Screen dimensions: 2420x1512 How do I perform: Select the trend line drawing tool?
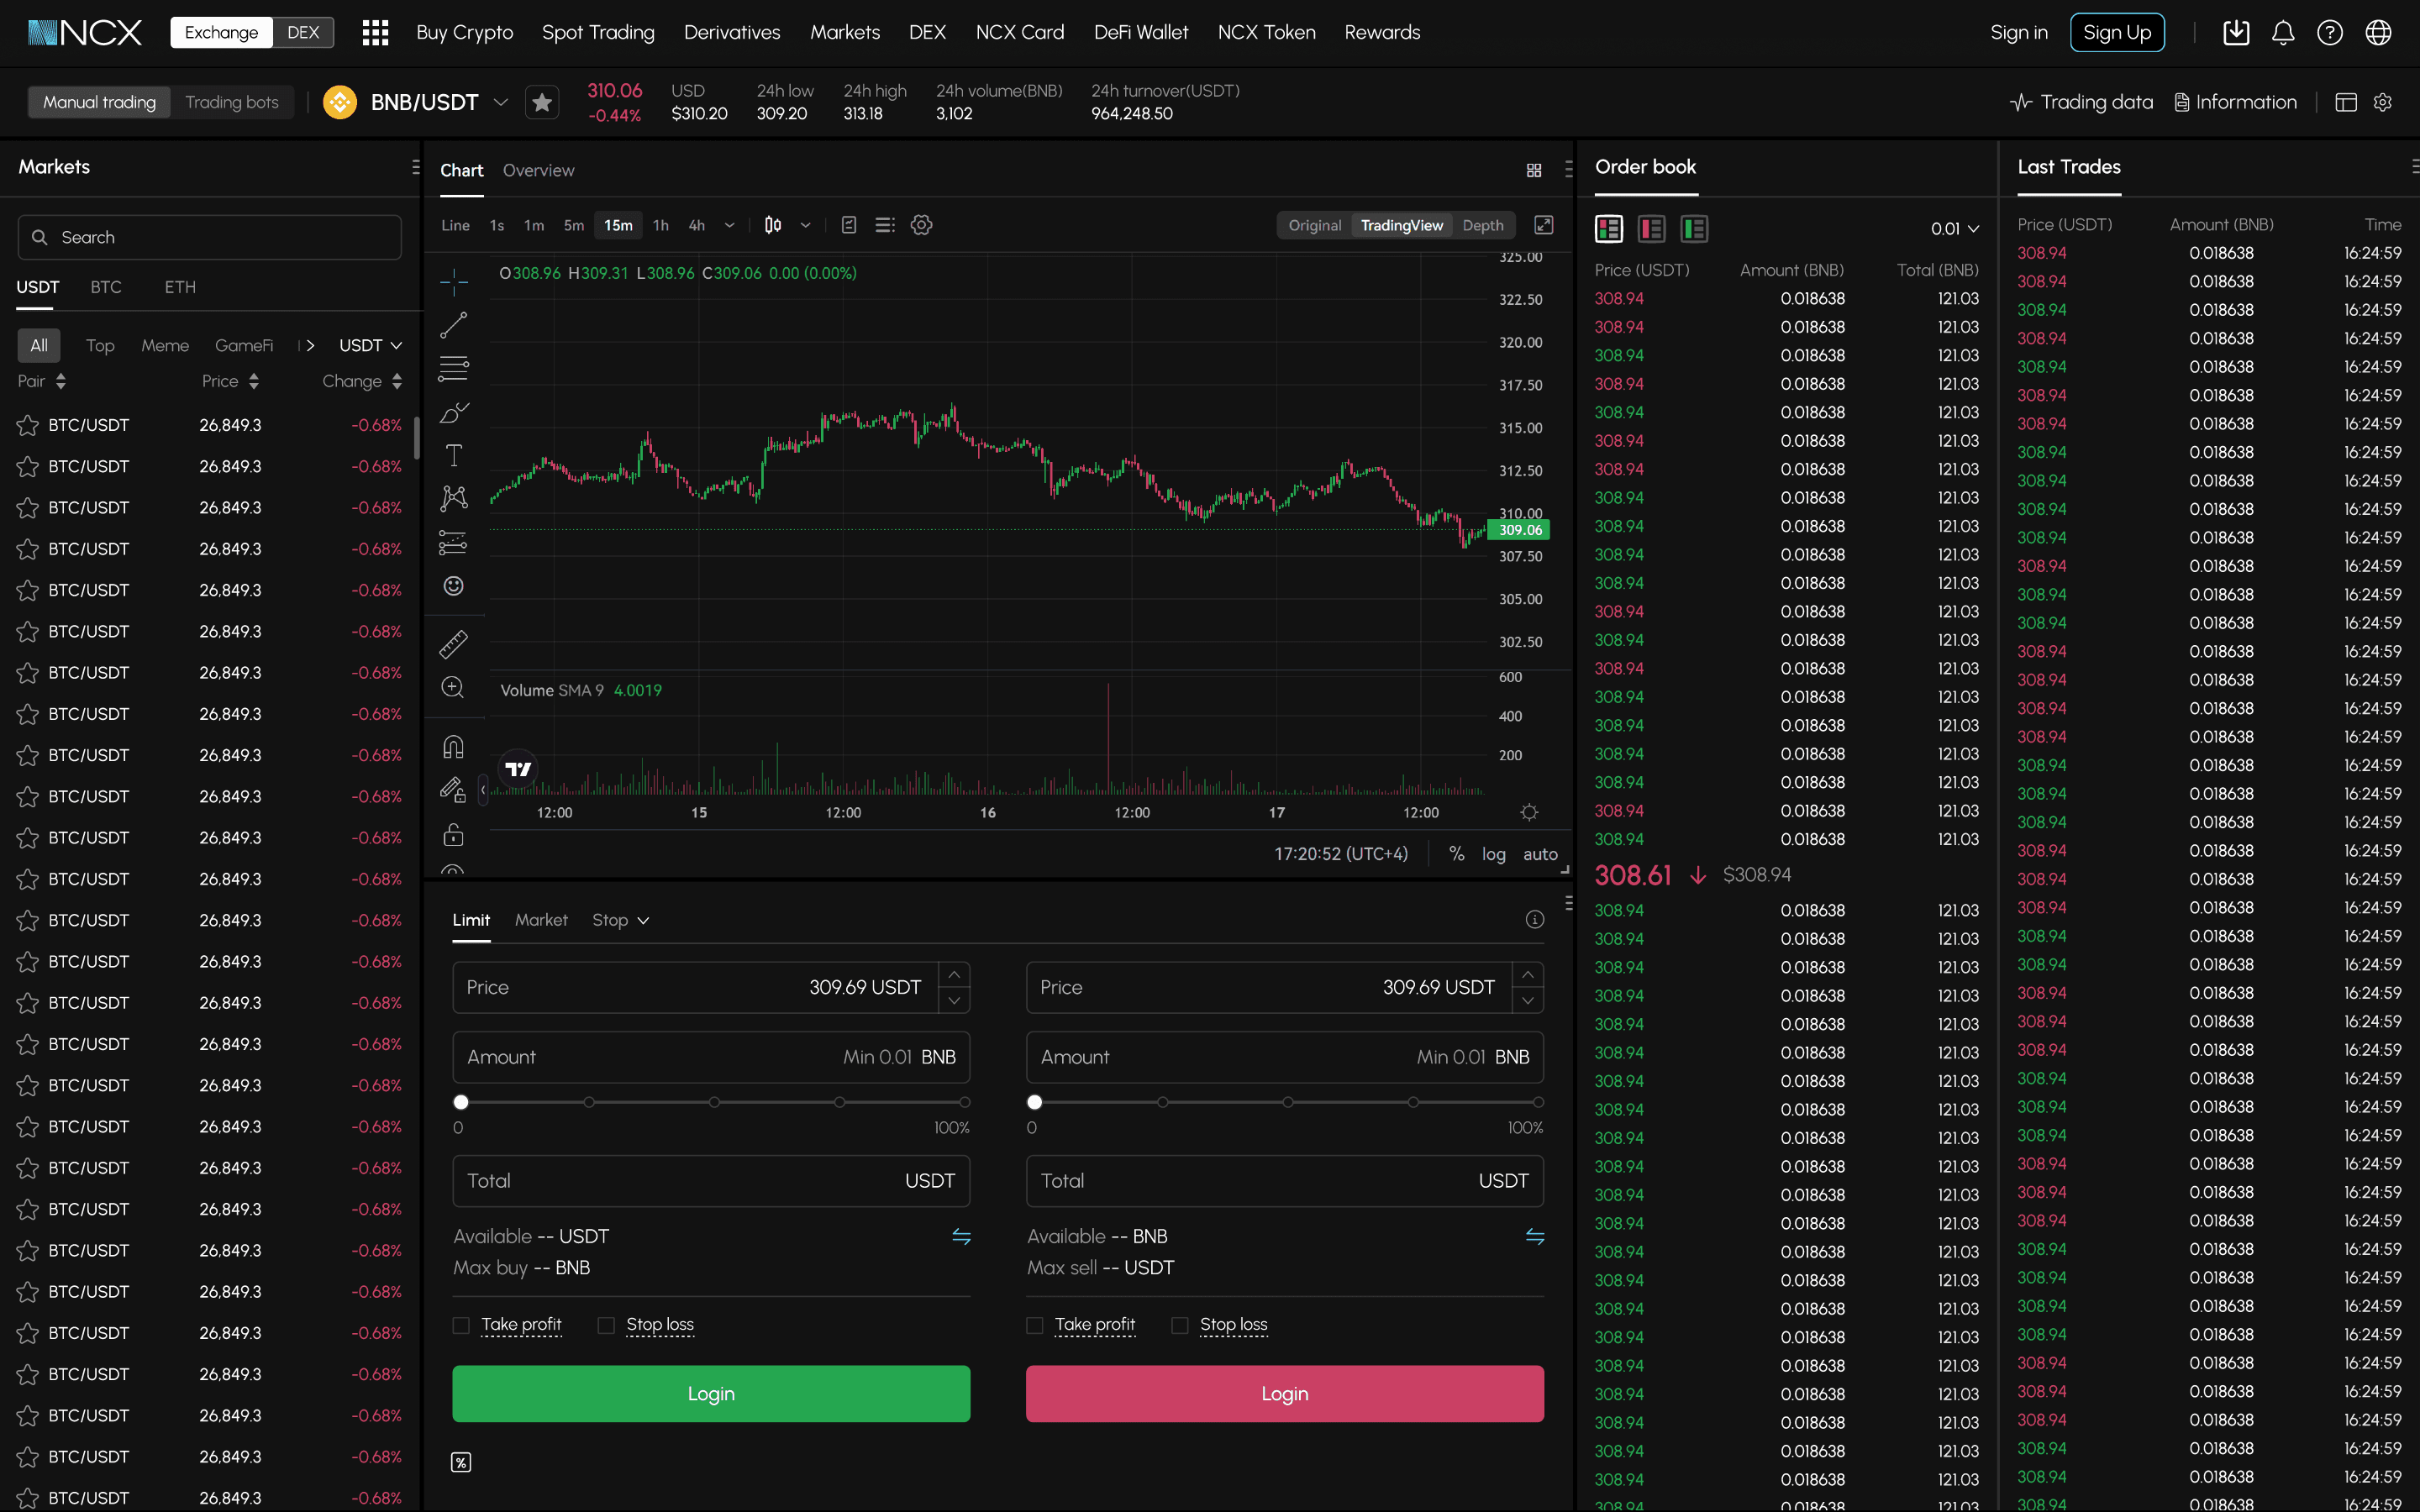coord(453,325)
